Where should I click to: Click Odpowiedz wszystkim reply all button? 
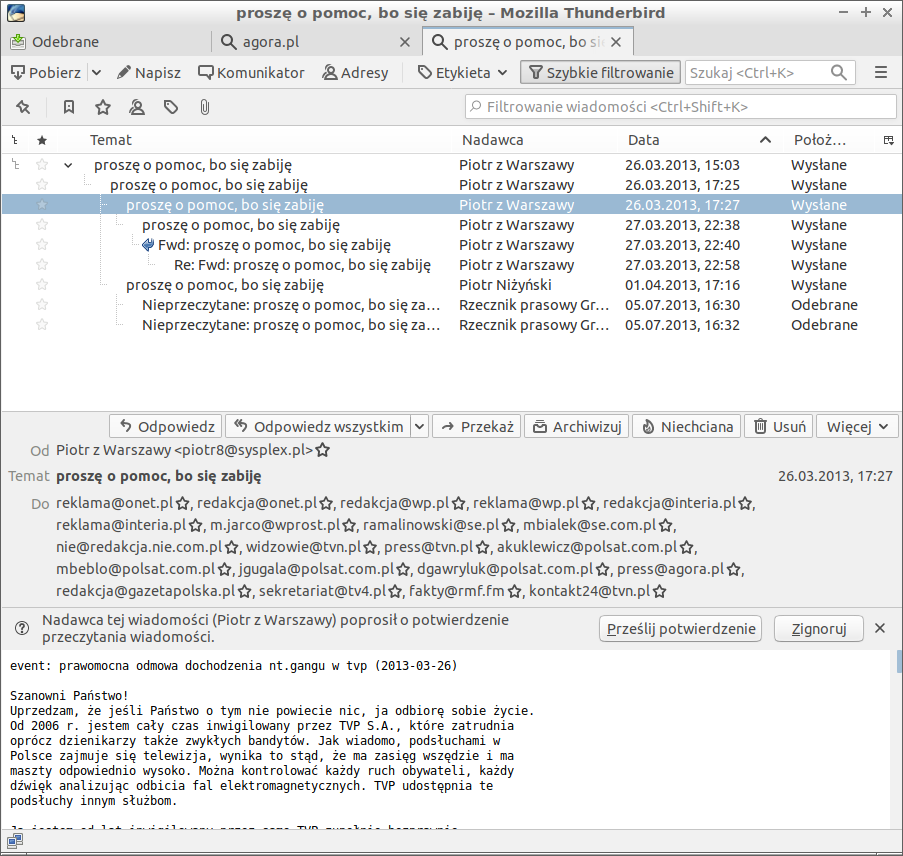(318, 426)
